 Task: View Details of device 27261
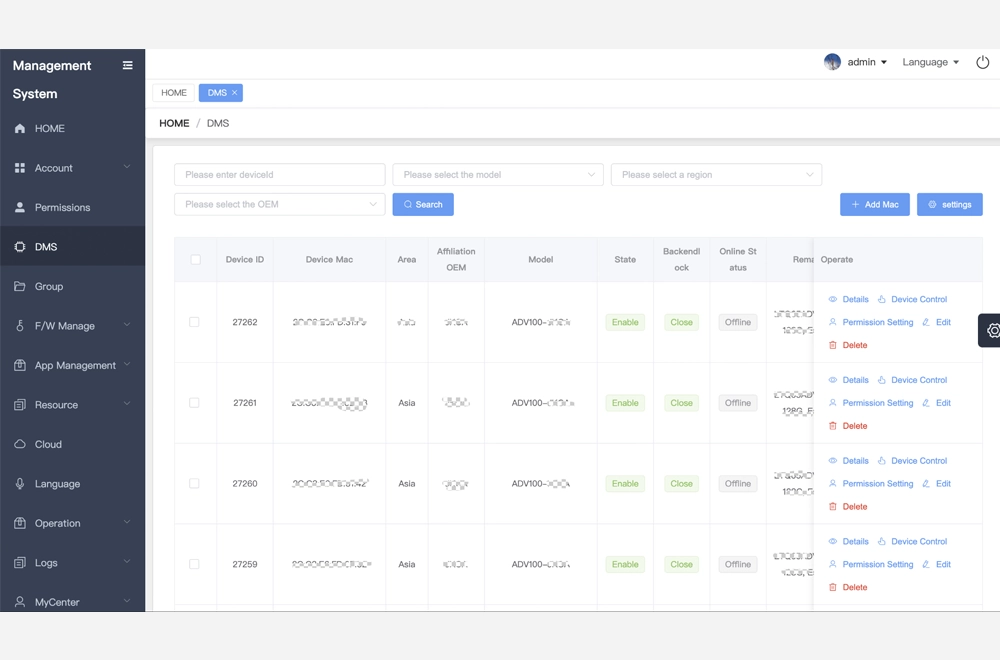pyautogui.click(x=849, y=380)
